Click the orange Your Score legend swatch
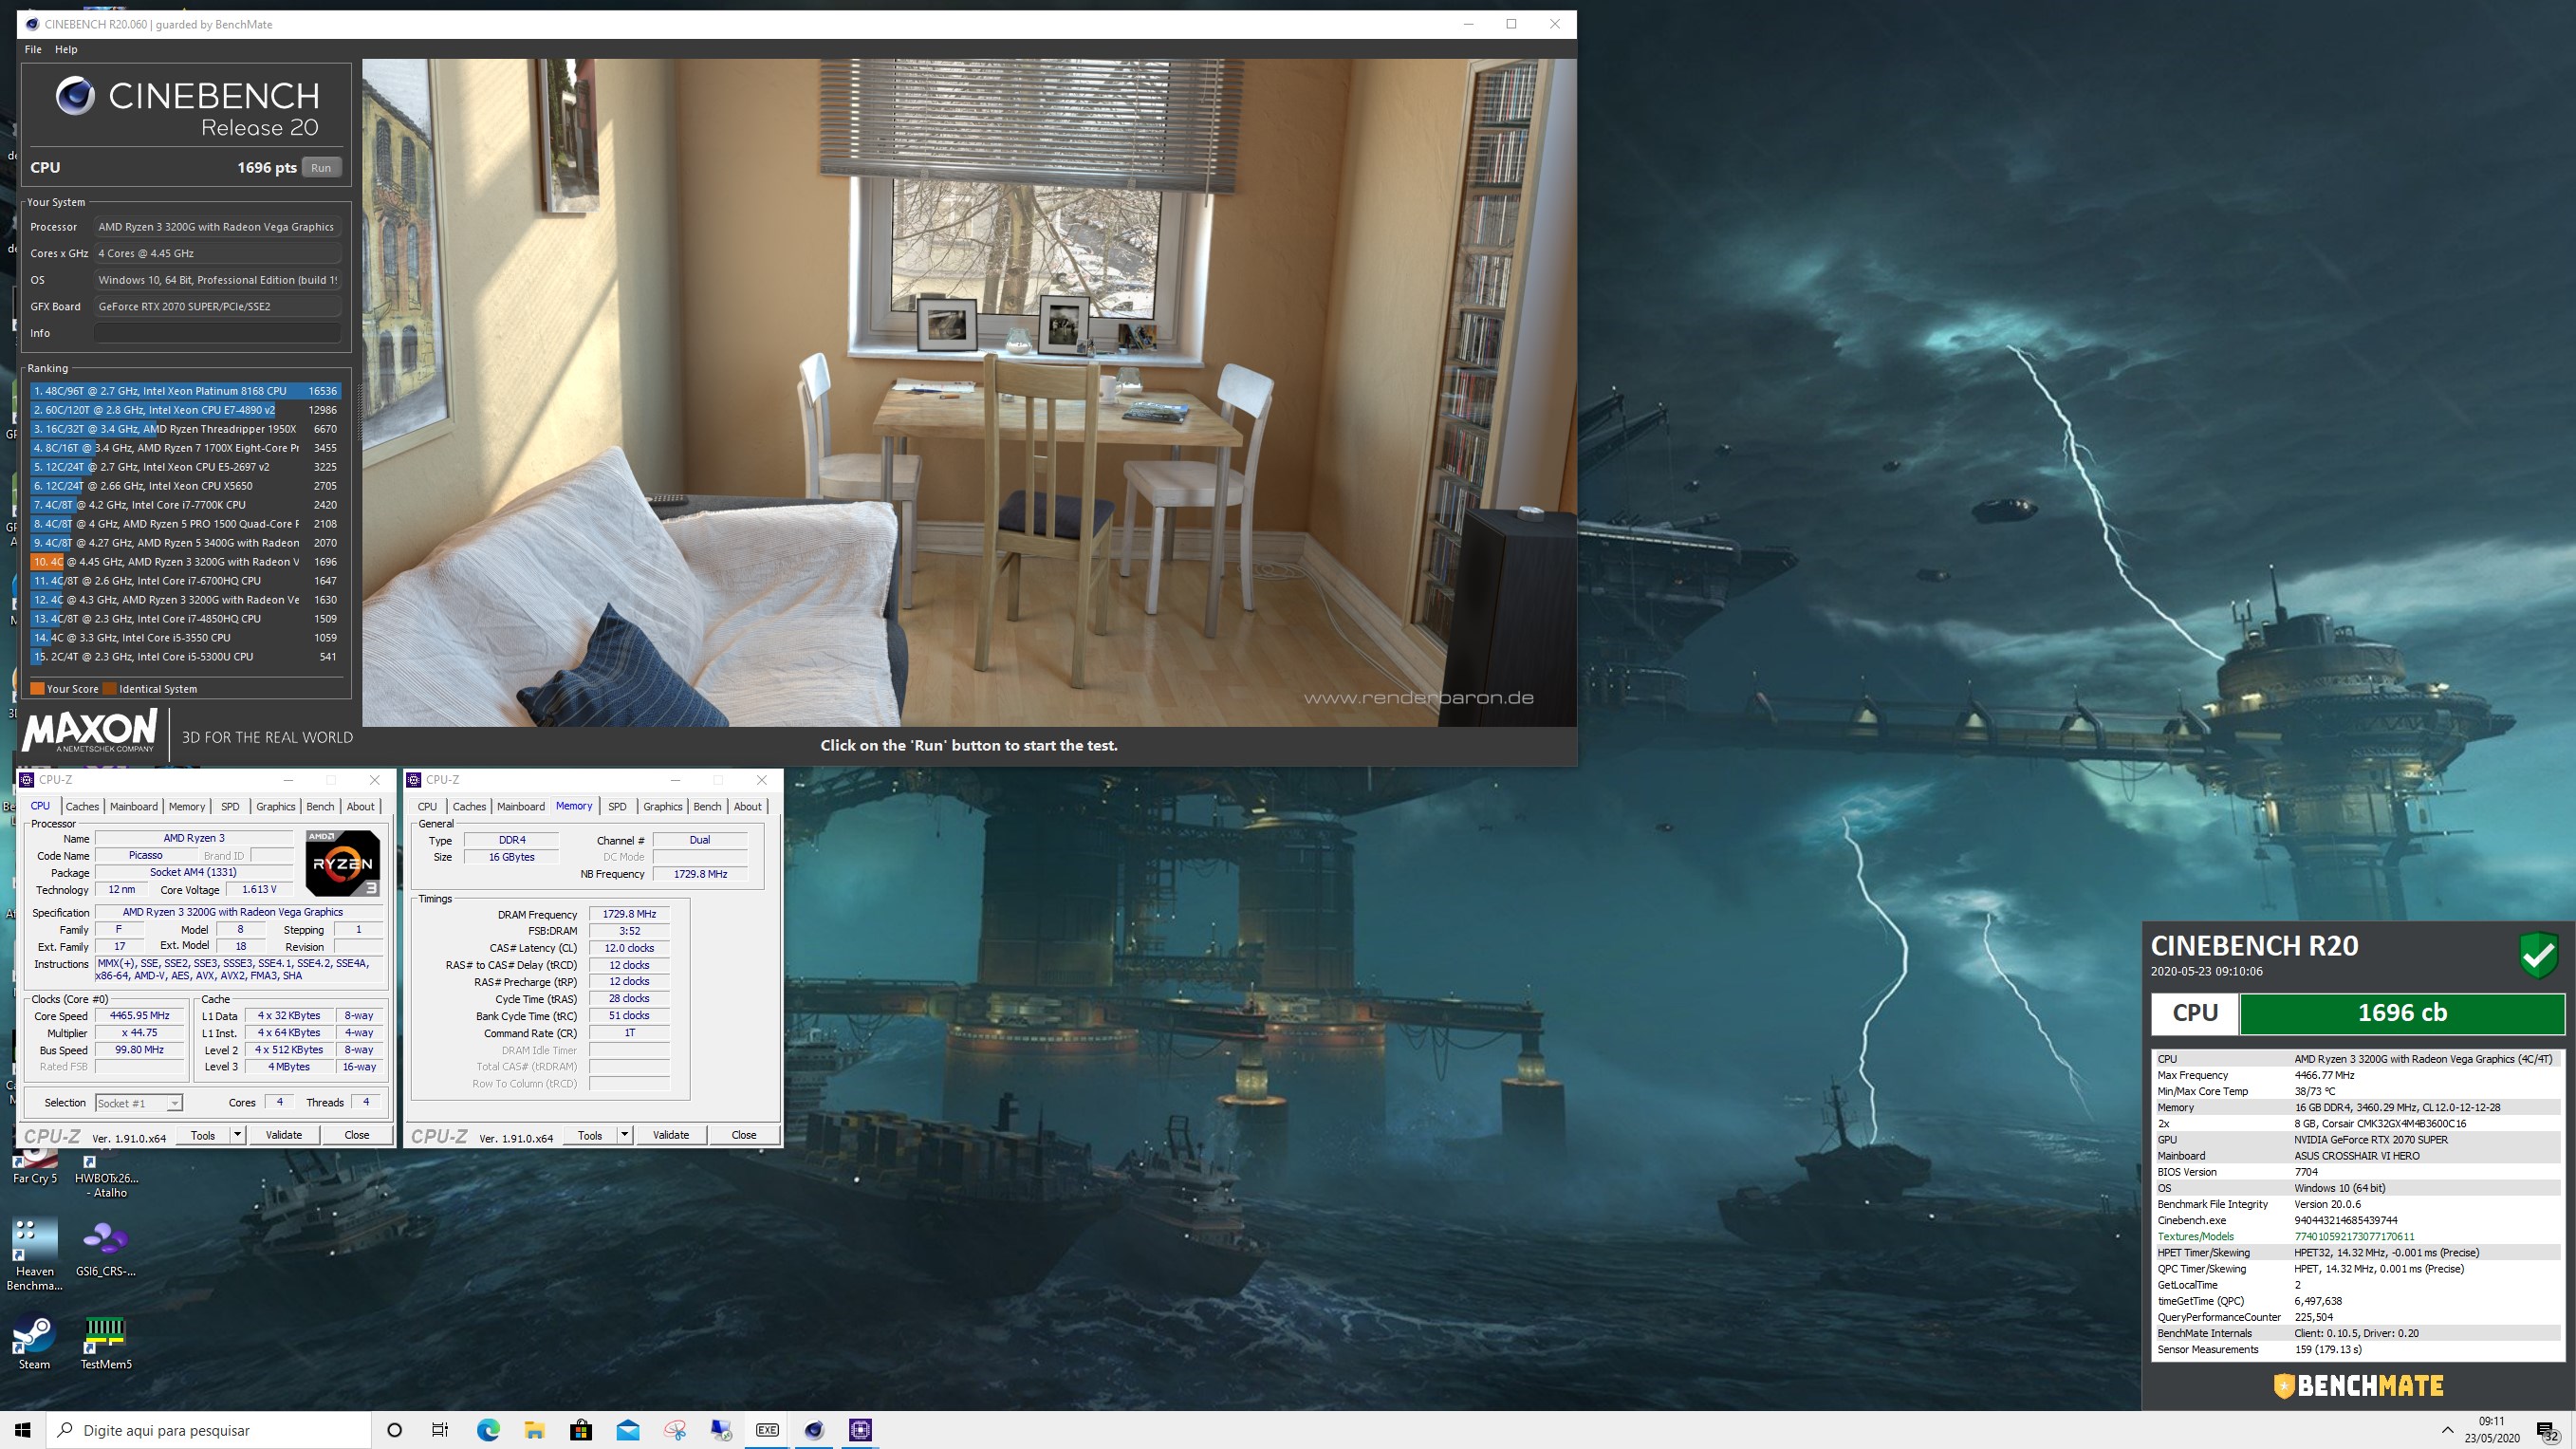 (37, 689)
